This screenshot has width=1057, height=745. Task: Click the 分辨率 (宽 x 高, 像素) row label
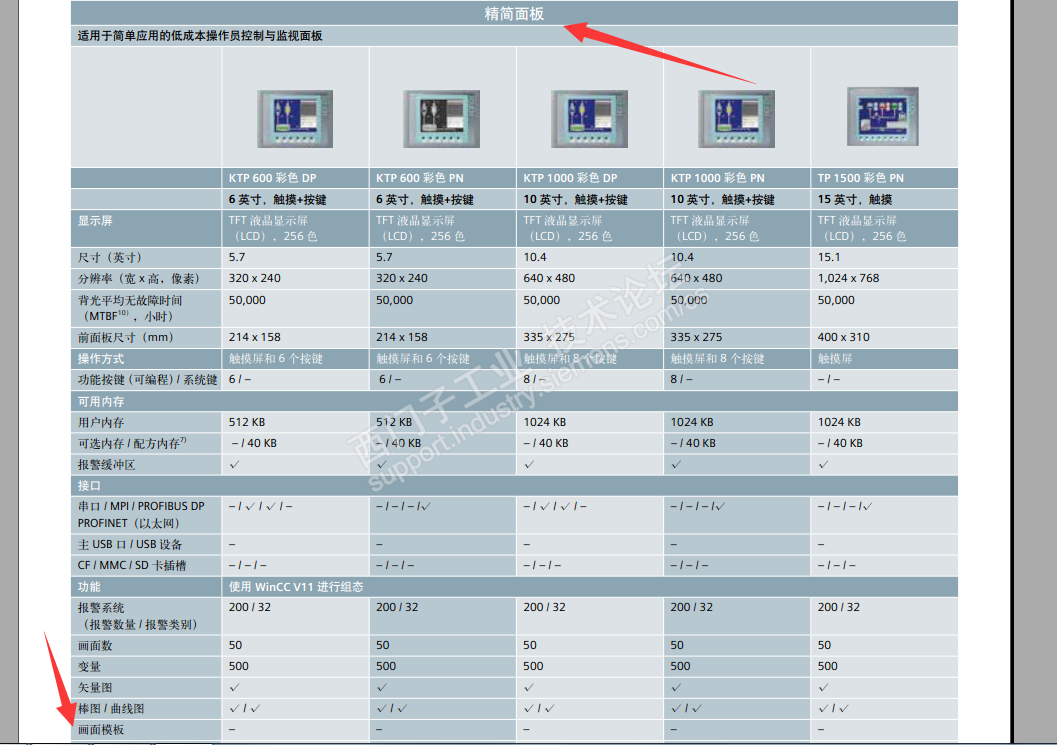[138, 278]
